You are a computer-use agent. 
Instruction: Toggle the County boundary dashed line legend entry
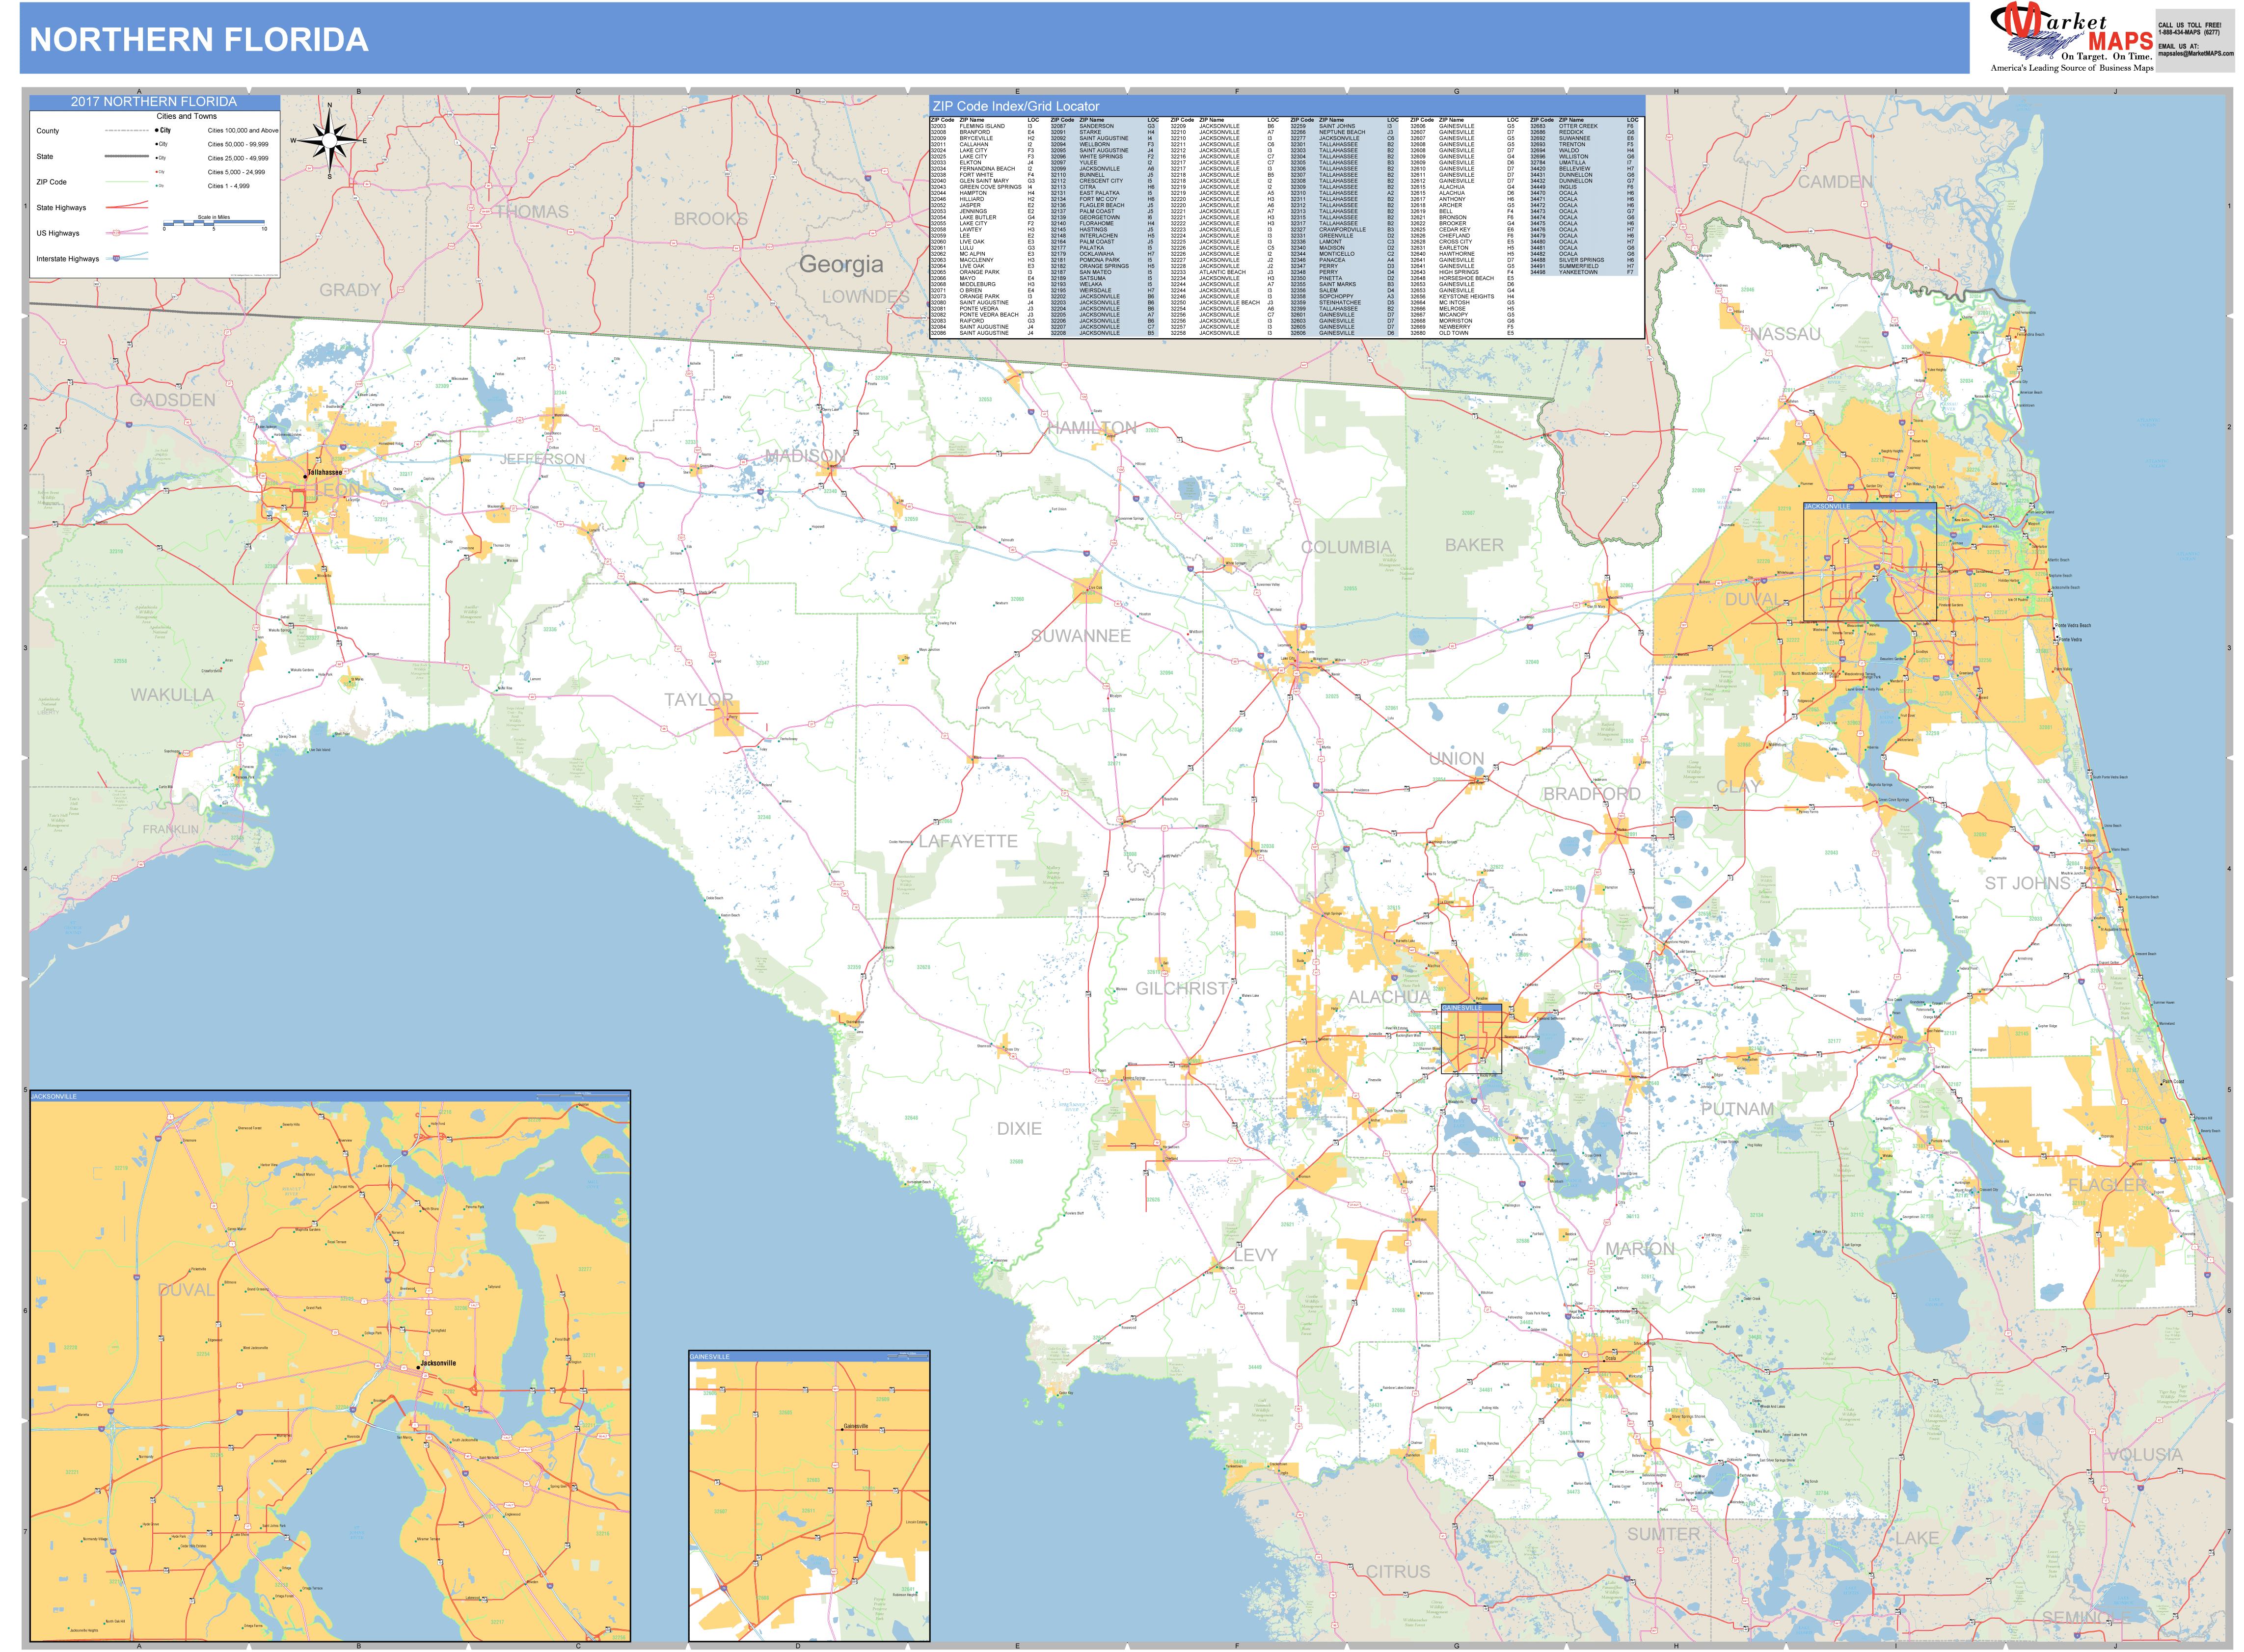point(126,131)
